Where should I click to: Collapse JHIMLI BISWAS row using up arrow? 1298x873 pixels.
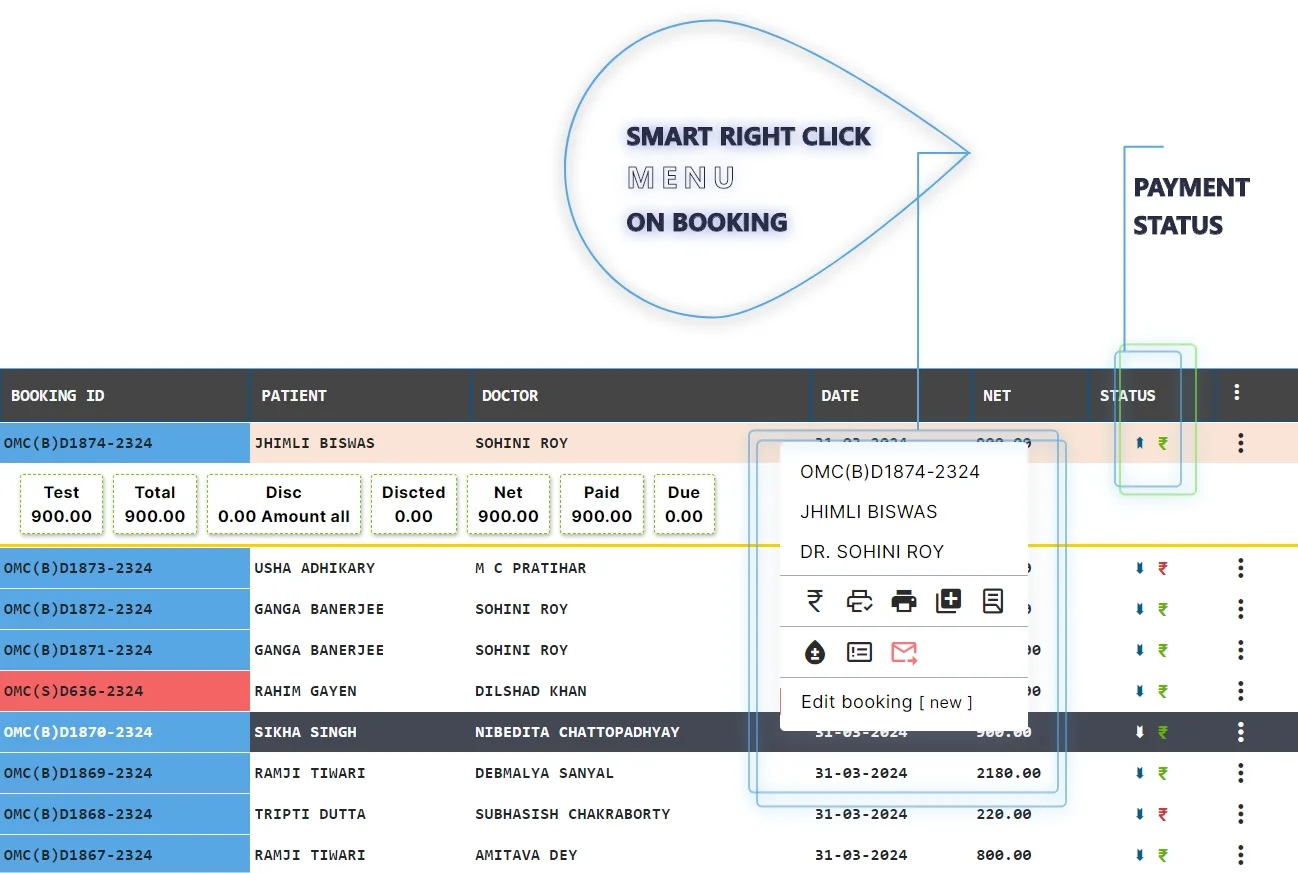click(1139, 443)
